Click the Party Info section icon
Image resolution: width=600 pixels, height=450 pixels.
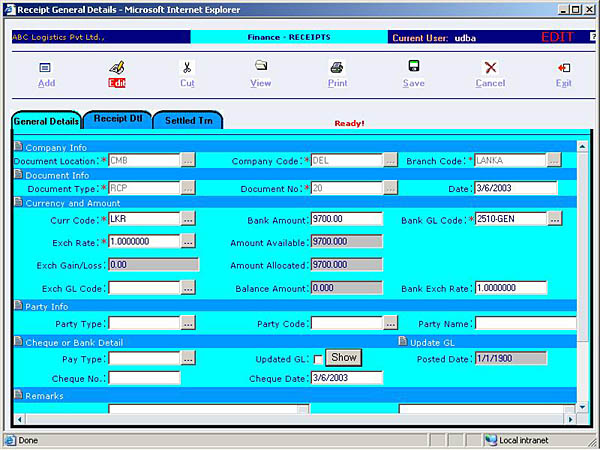coord(18,305)
